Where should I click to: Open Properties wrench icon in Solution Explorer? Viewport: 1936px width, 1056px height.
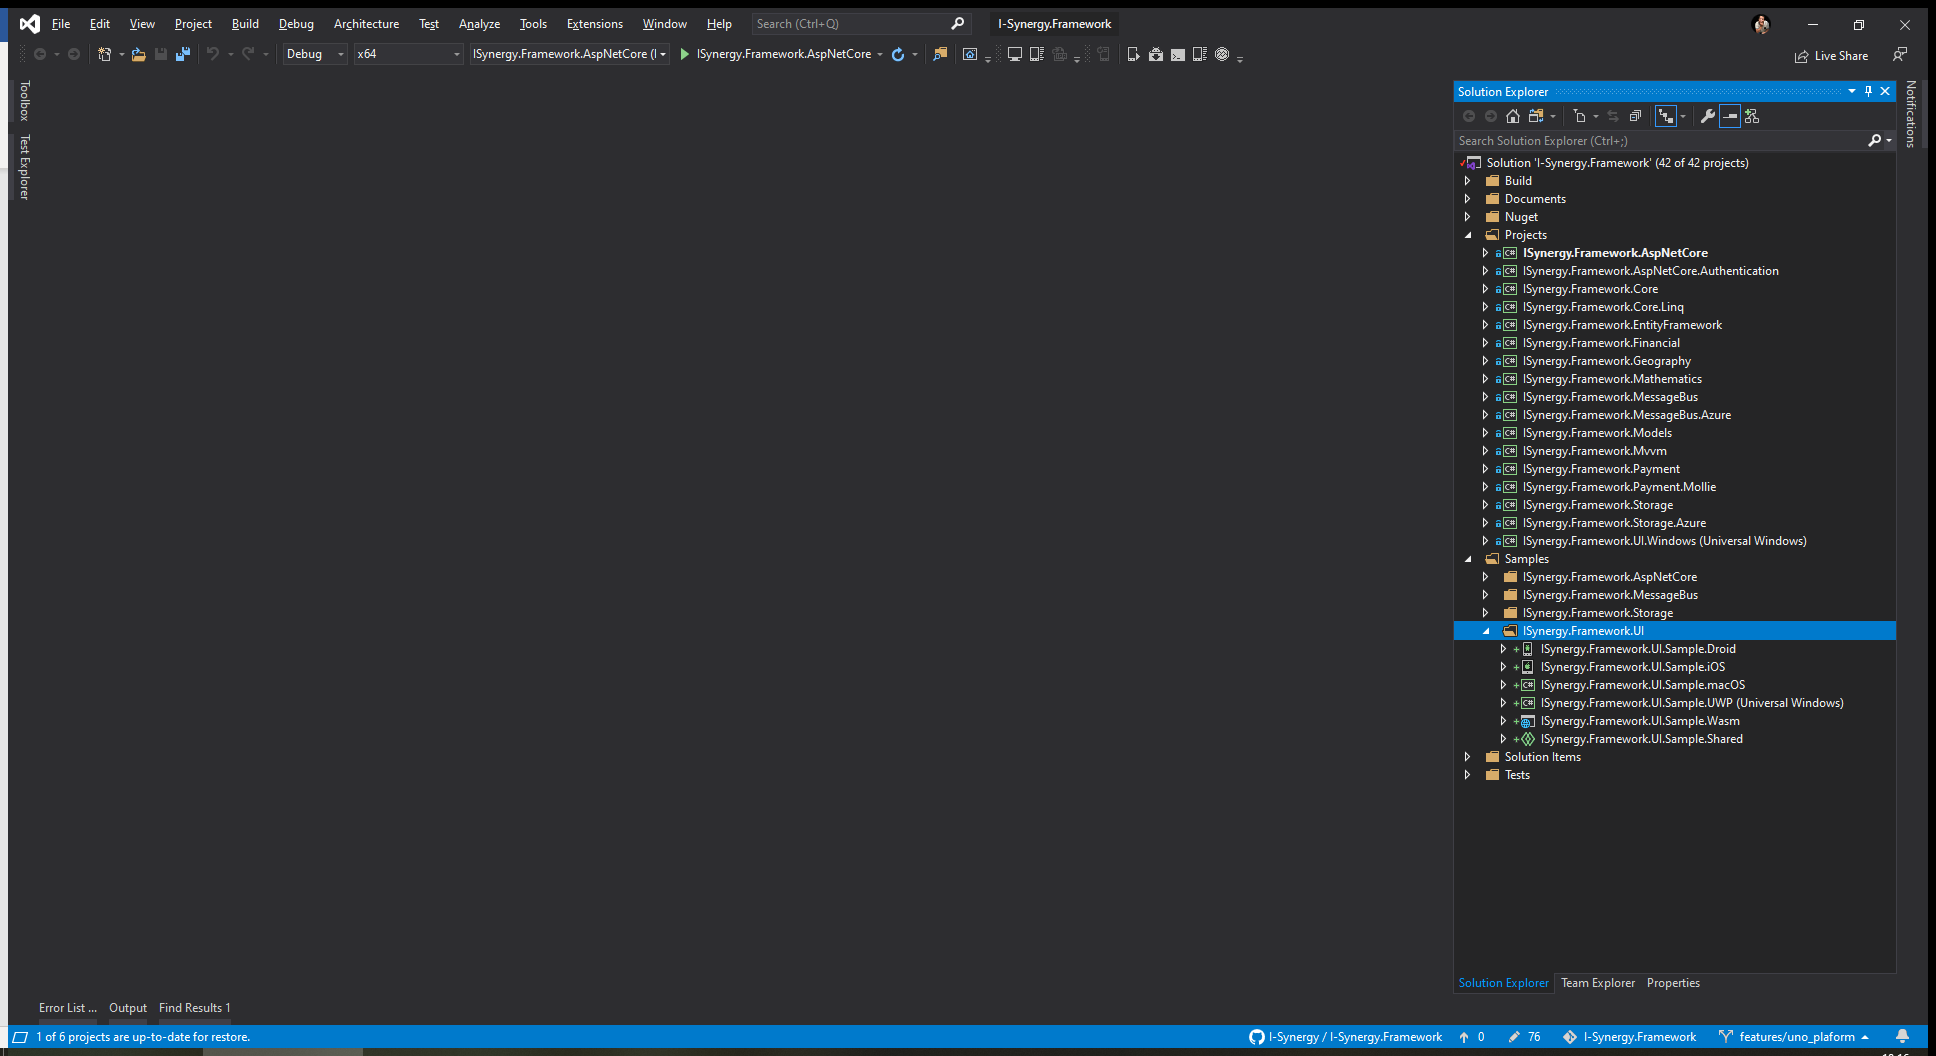pos(1708,116)
